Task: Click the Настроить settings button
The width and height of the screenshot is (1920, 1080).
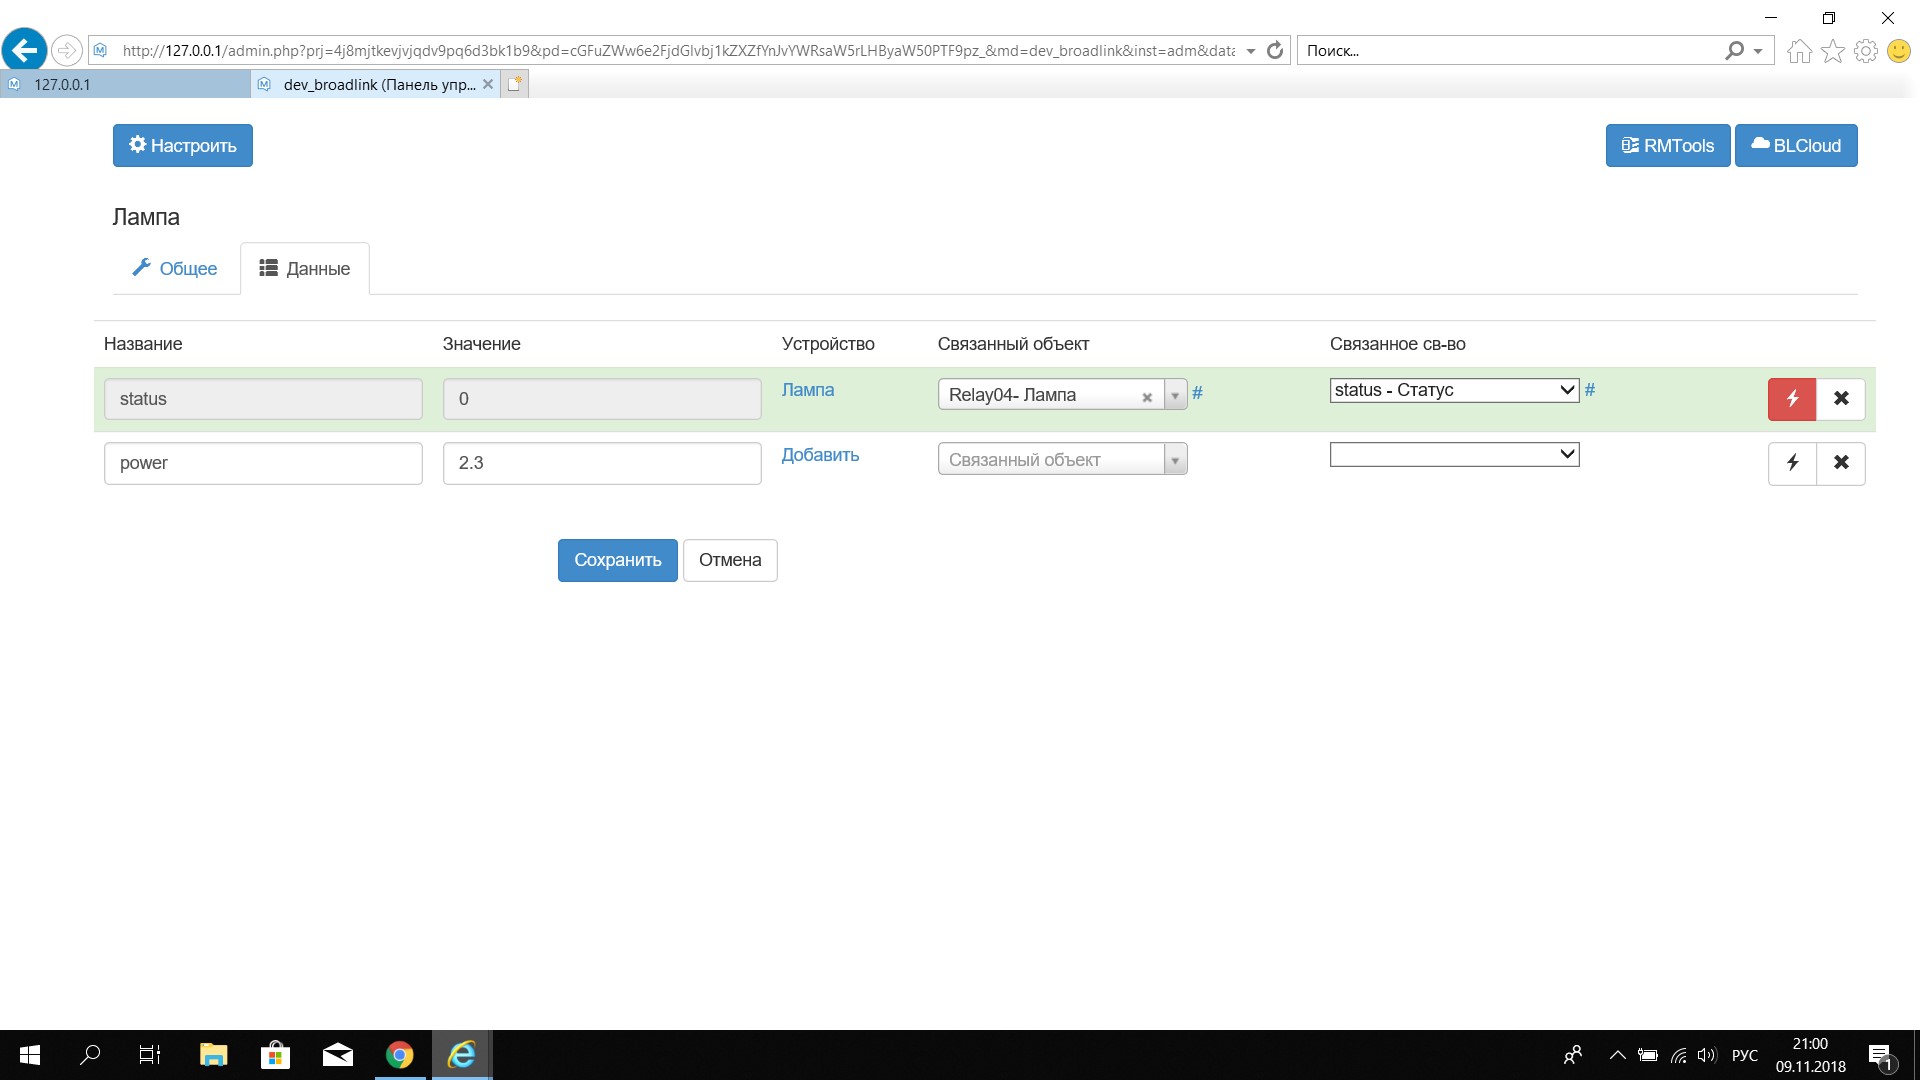Action: (x=182, y=146)
